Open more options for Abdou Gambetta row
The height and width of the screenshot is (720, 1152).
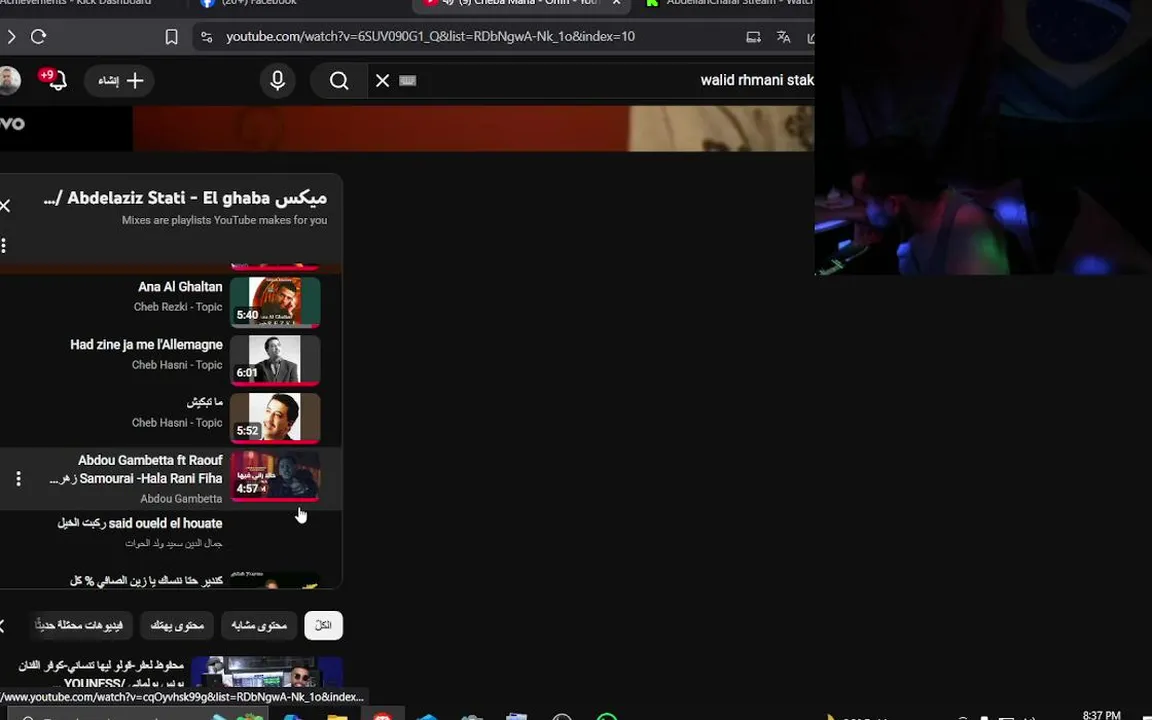[x=18, y=479]
